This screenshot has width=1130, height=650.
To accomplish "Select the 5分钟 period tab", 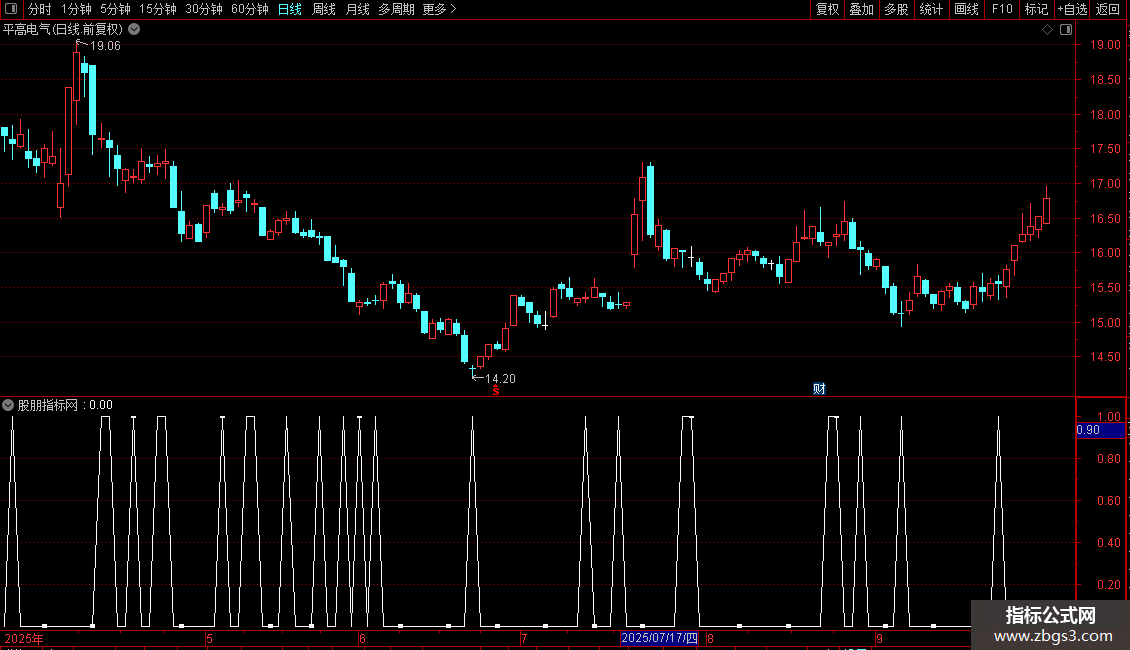I will point(115,9).
